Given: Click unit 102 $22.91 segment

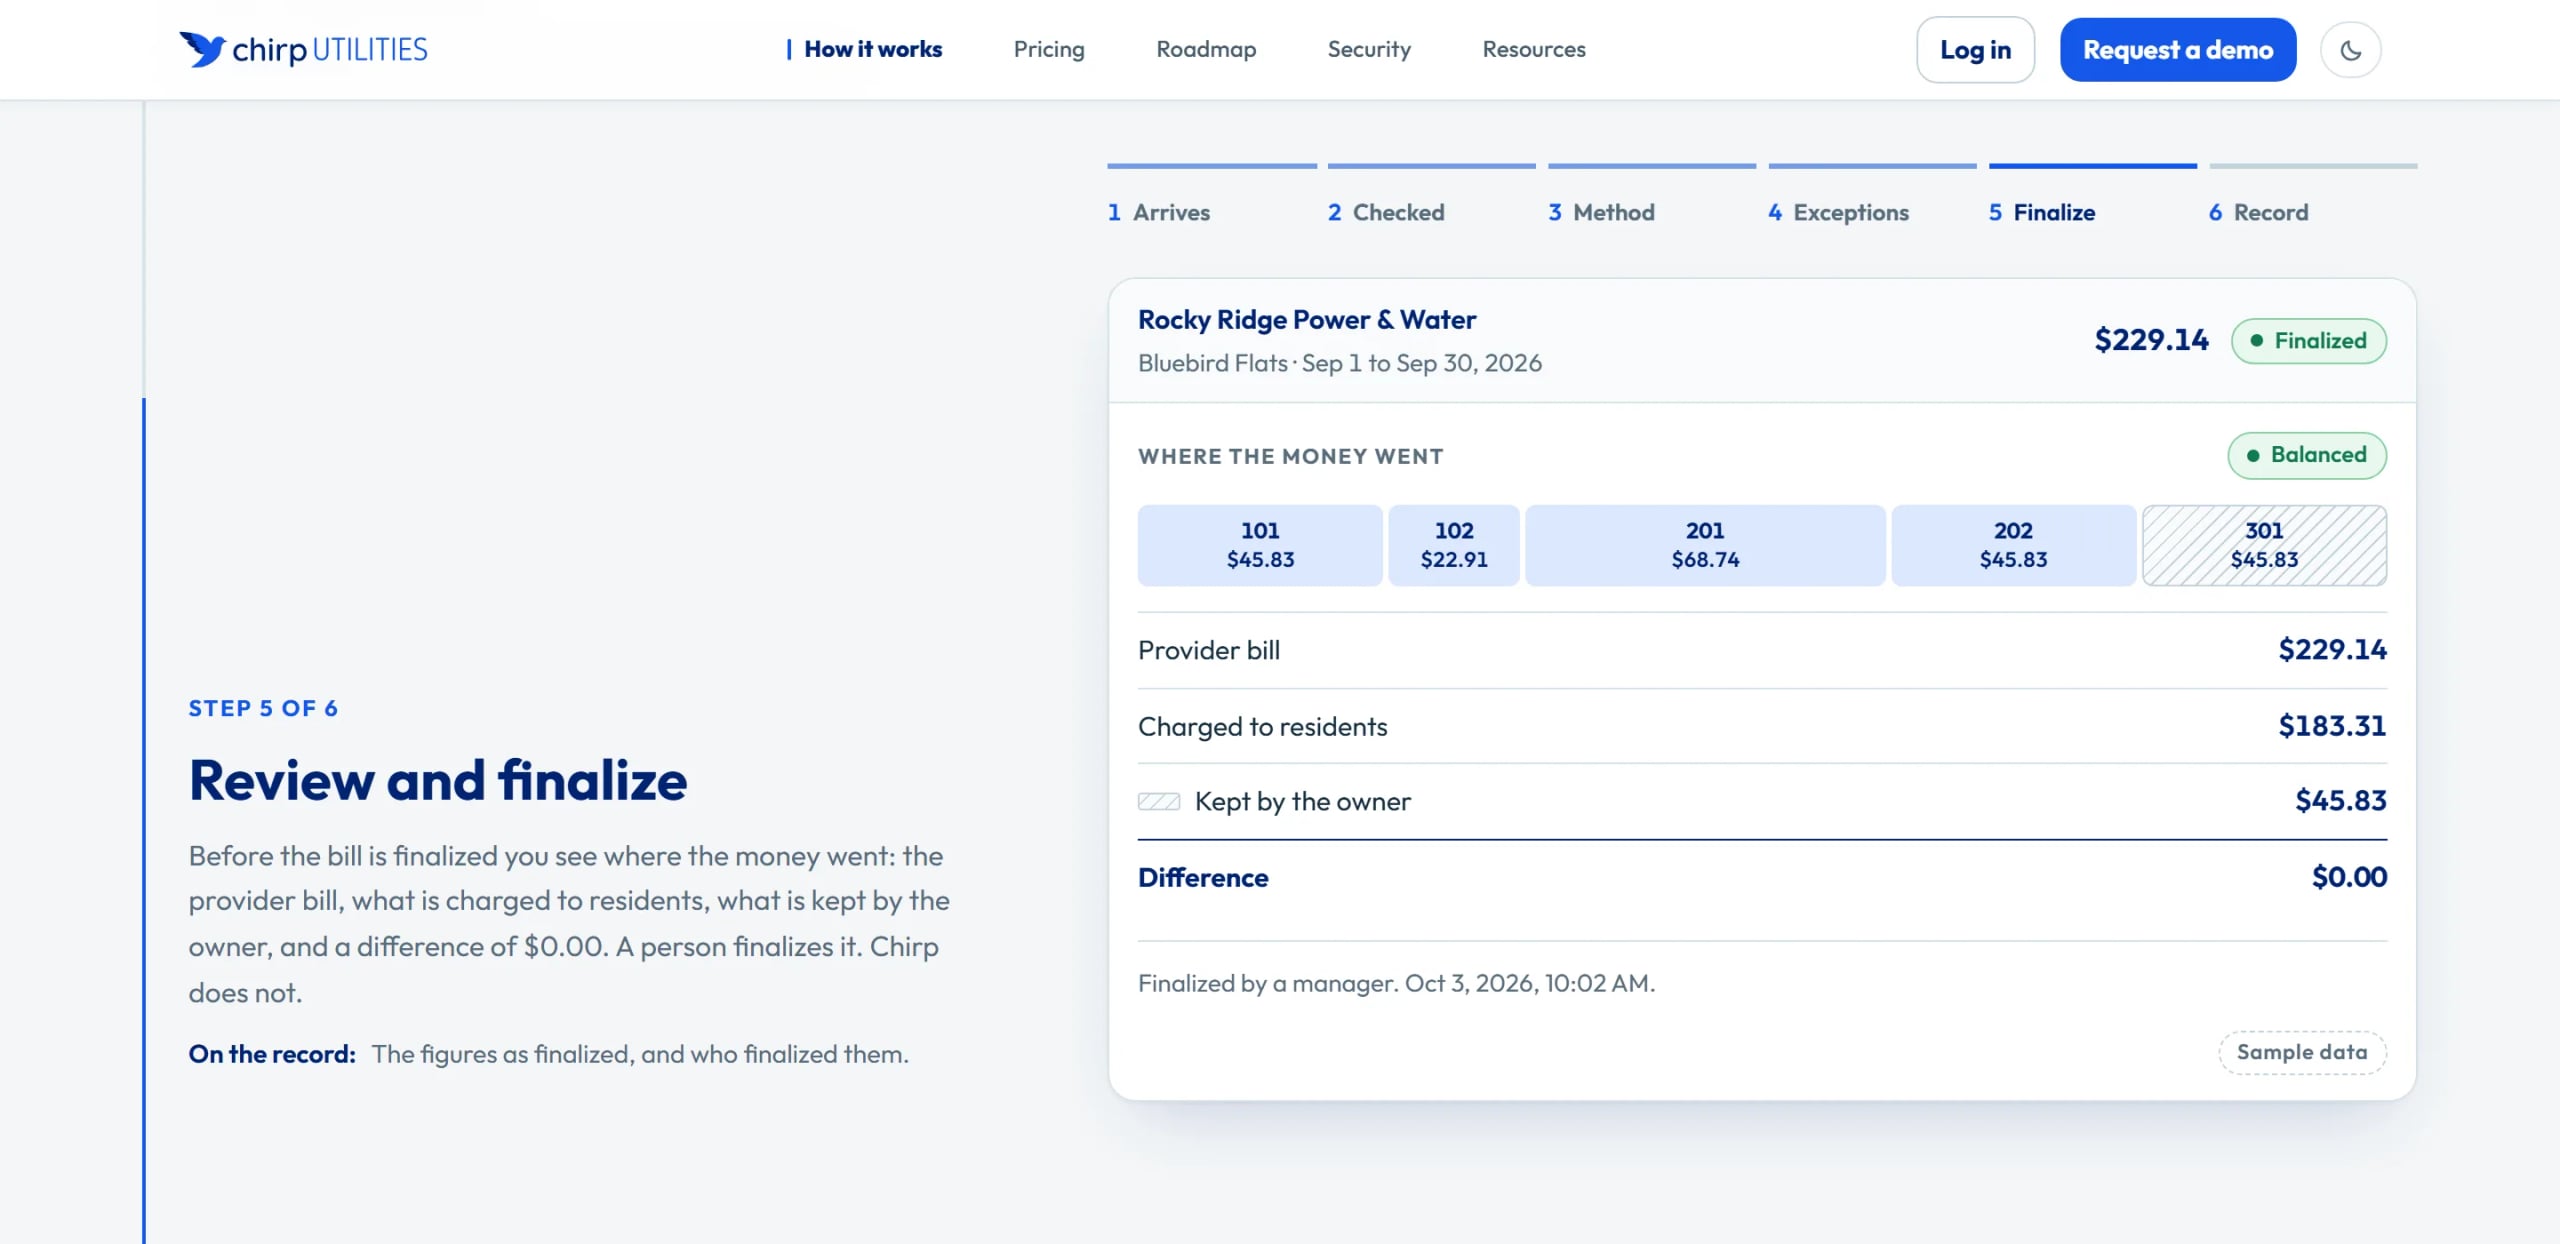Looking at the screenshot, I should (x=1454, y=545).
